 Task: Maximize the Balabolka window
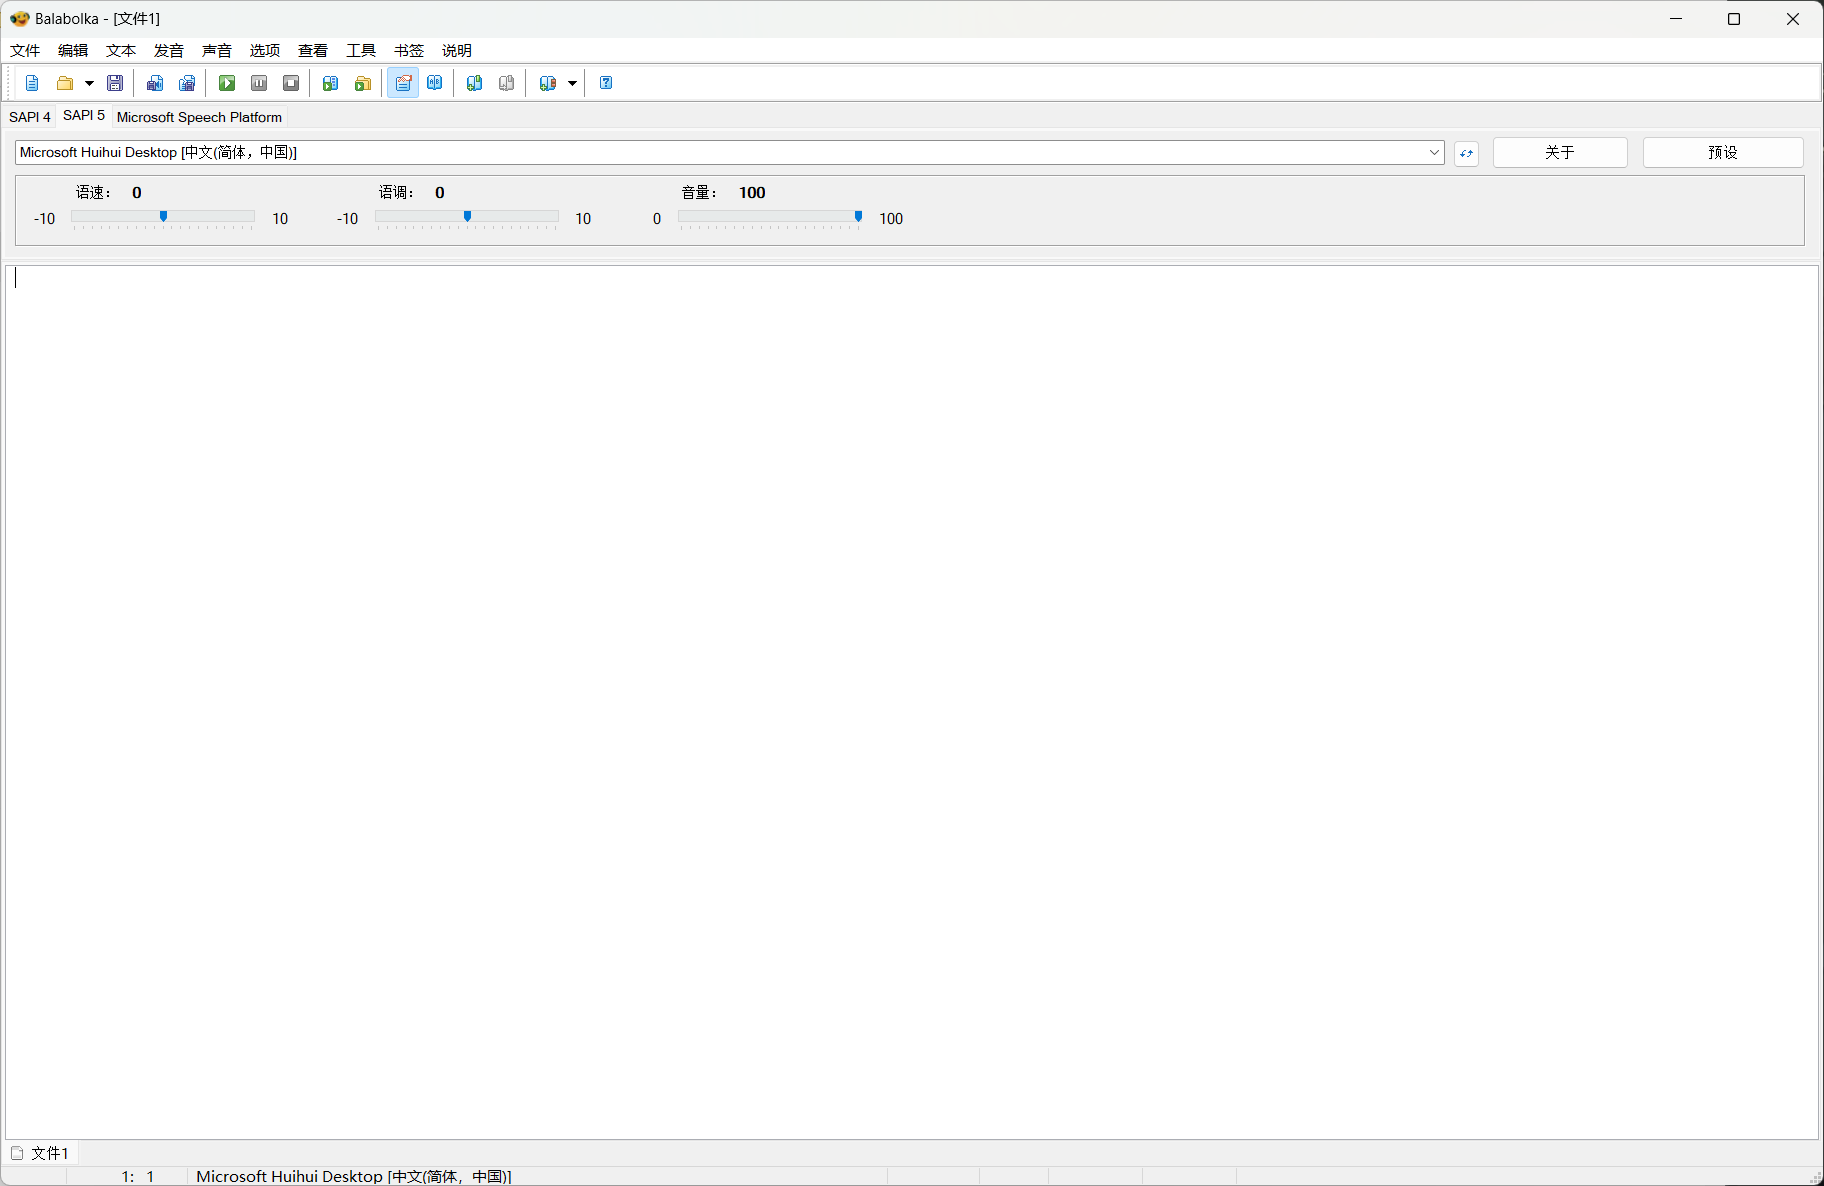[x=1734, y=19]
